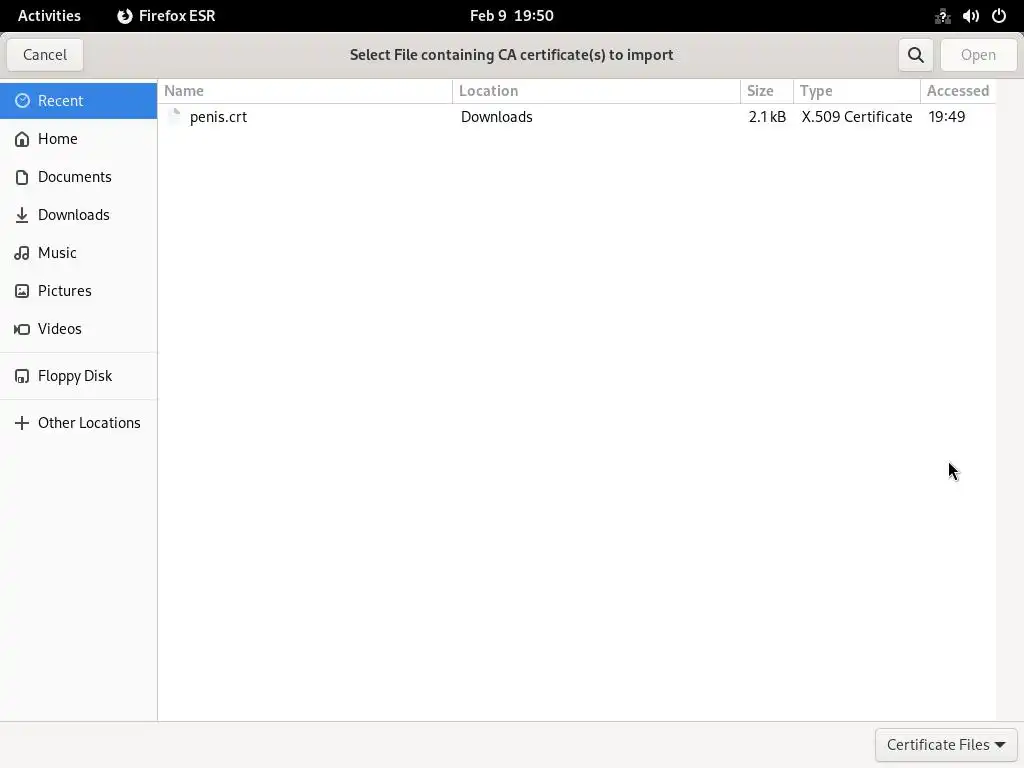The width and height of the screenshot is (1024, 768).
Task: Sort files by the Location column header
Action: 596,91
